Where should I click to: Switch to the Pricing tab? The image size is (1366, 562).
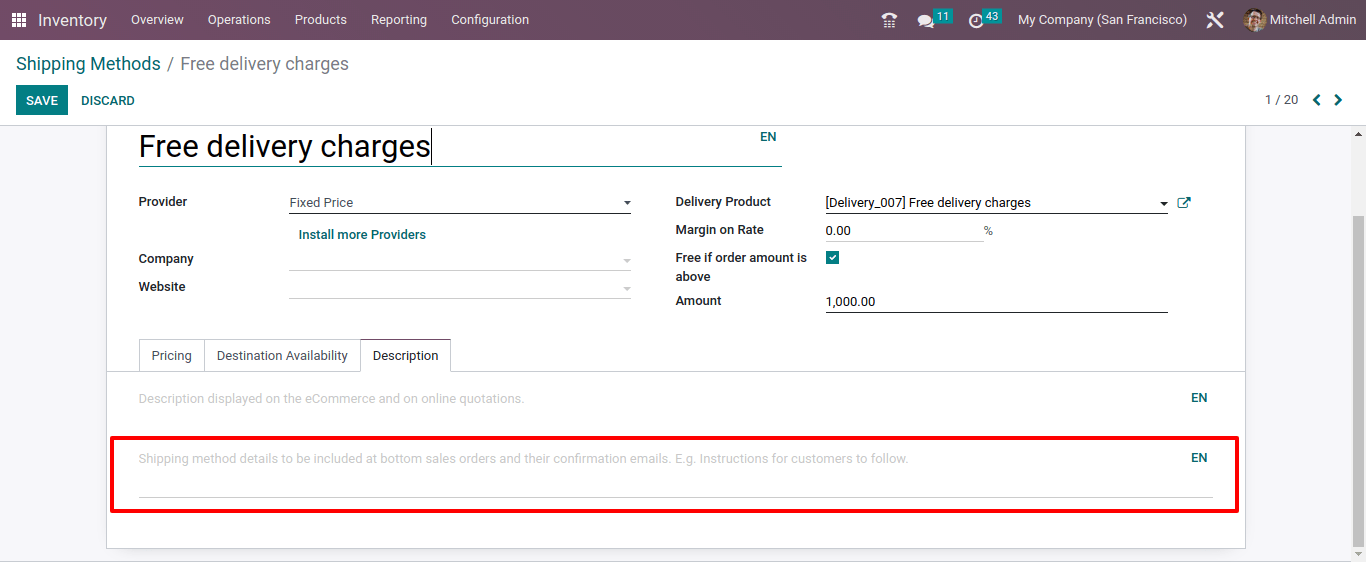point(172,355)
